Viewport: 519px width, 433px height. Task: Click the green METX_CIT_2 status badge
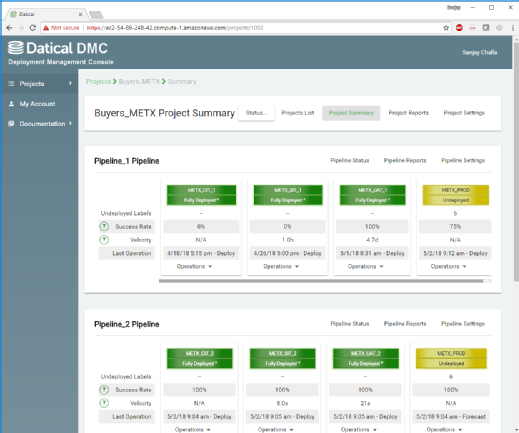click(x=200, y=359)
